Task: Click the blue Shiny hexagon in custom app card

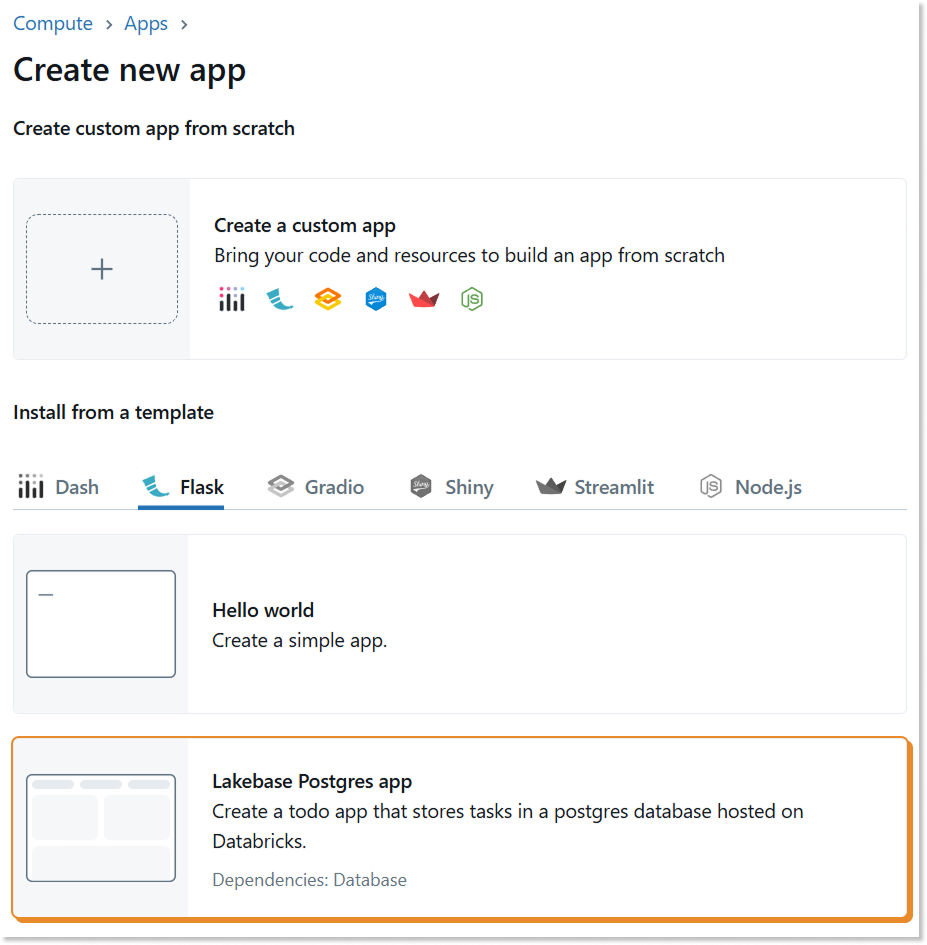Action: coord(376,299)
